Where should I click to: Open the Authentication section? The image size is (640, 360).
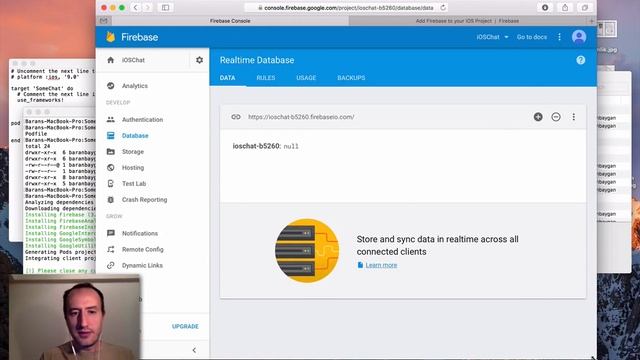coord(142,120)
